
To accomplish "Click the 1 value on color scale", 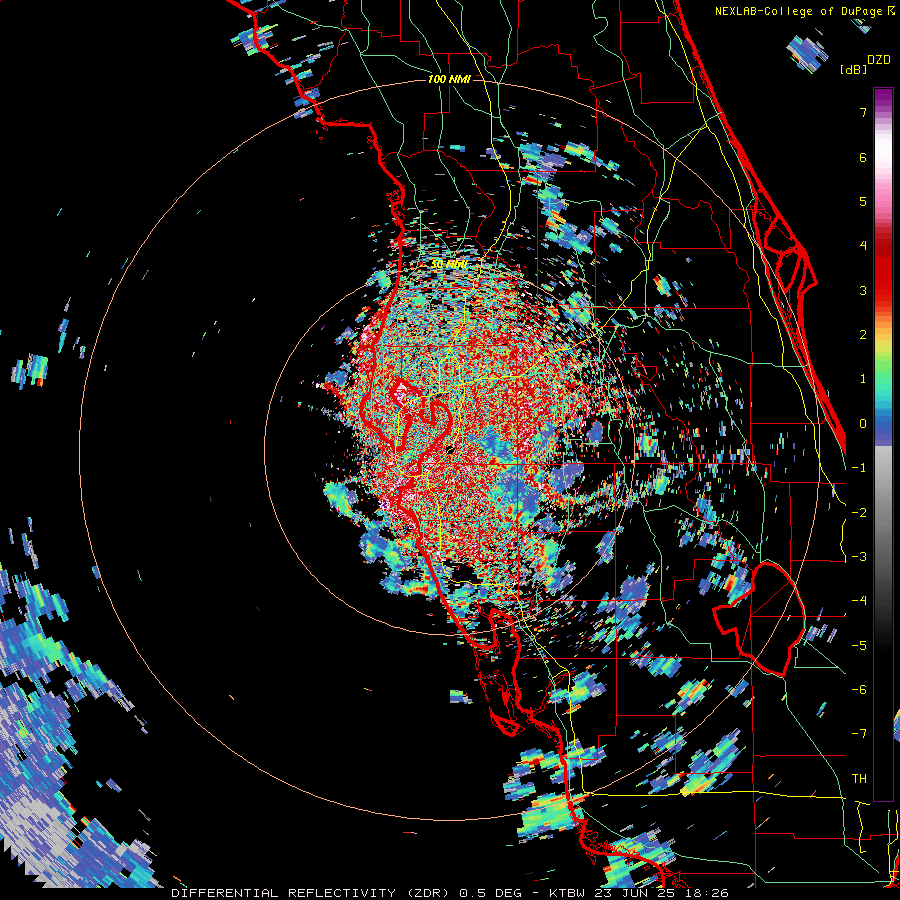I will [863, 379].
